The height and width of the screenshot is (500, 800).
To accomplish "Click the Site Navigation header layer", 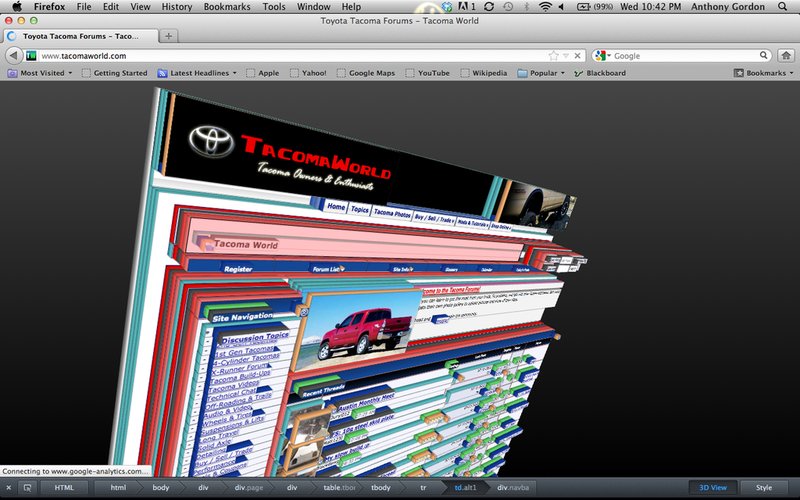I will point(242,317).
